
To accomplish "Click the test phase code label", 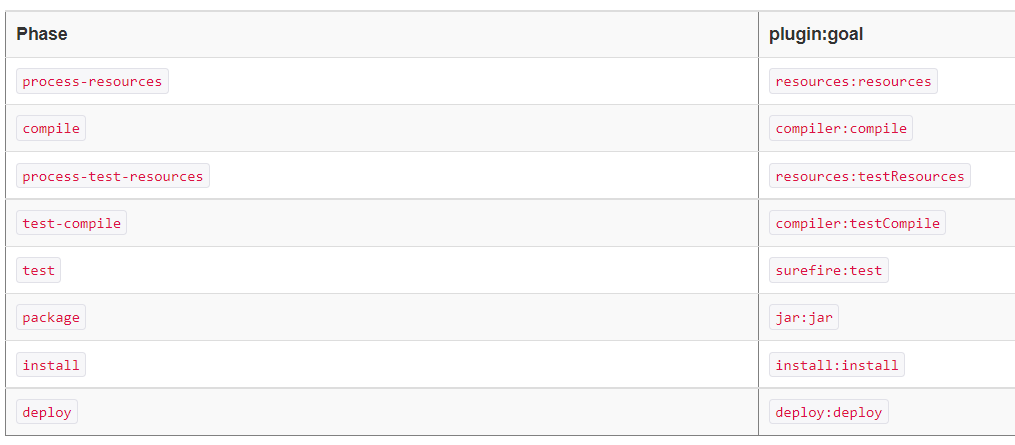I will [38, 270].
